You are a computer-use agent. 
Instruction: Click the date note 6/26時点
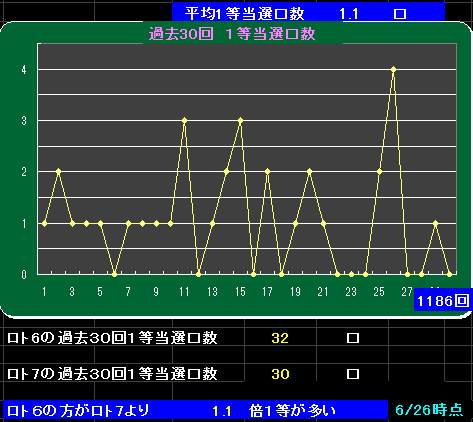pos(429,410)
